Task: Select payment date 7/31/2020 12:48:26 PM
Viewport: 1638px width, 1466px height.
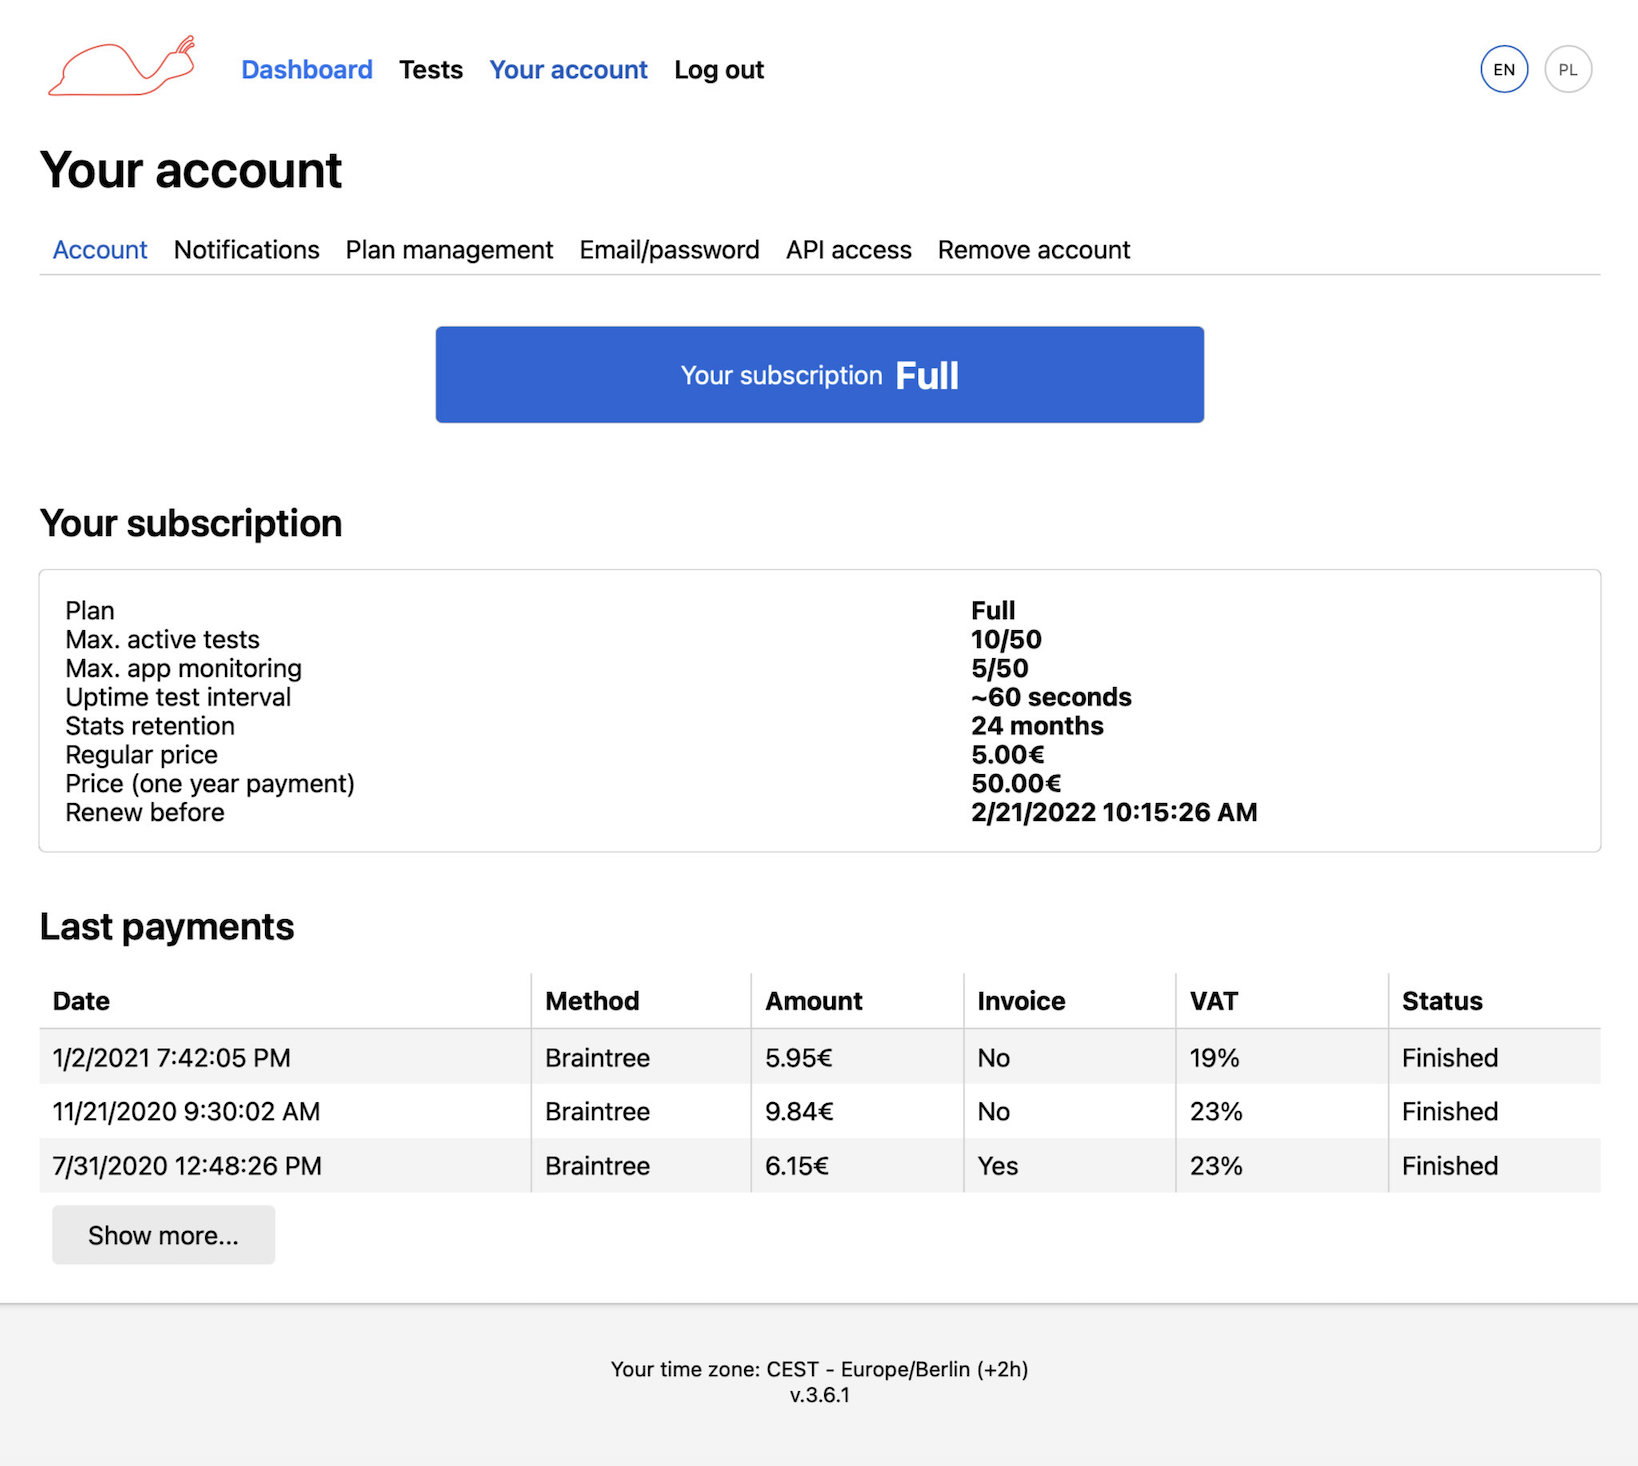Action: [x=187, y=1166]
